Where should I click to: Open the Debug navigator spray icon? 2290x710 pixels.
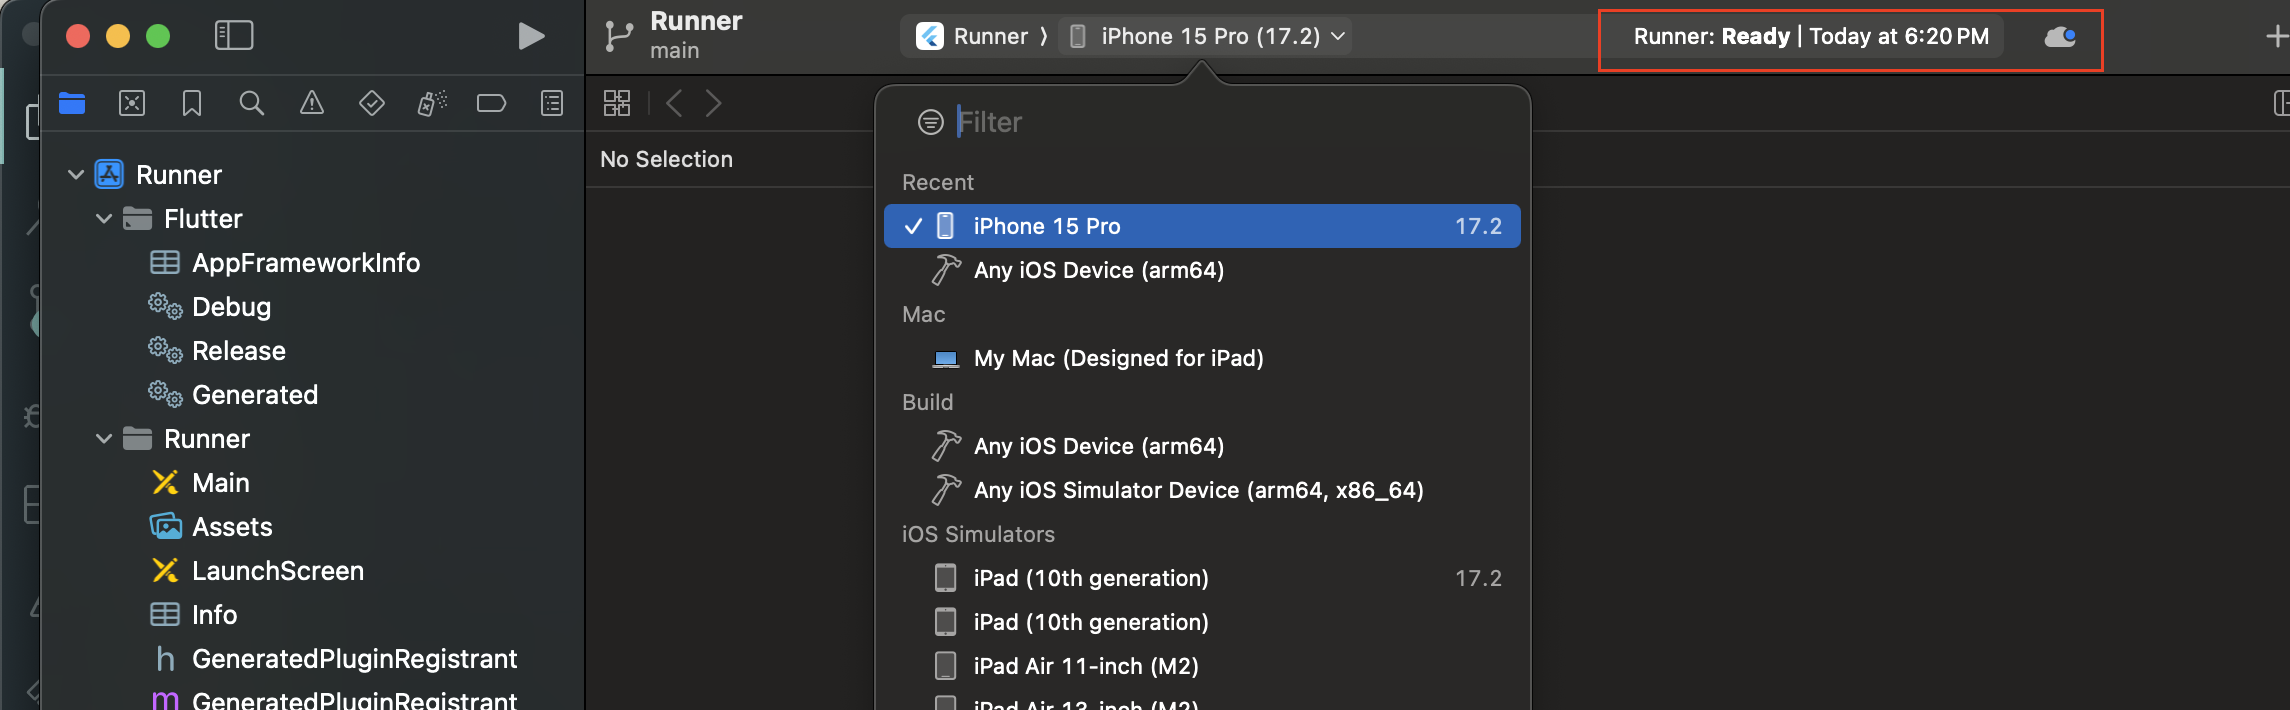[432, 103]
